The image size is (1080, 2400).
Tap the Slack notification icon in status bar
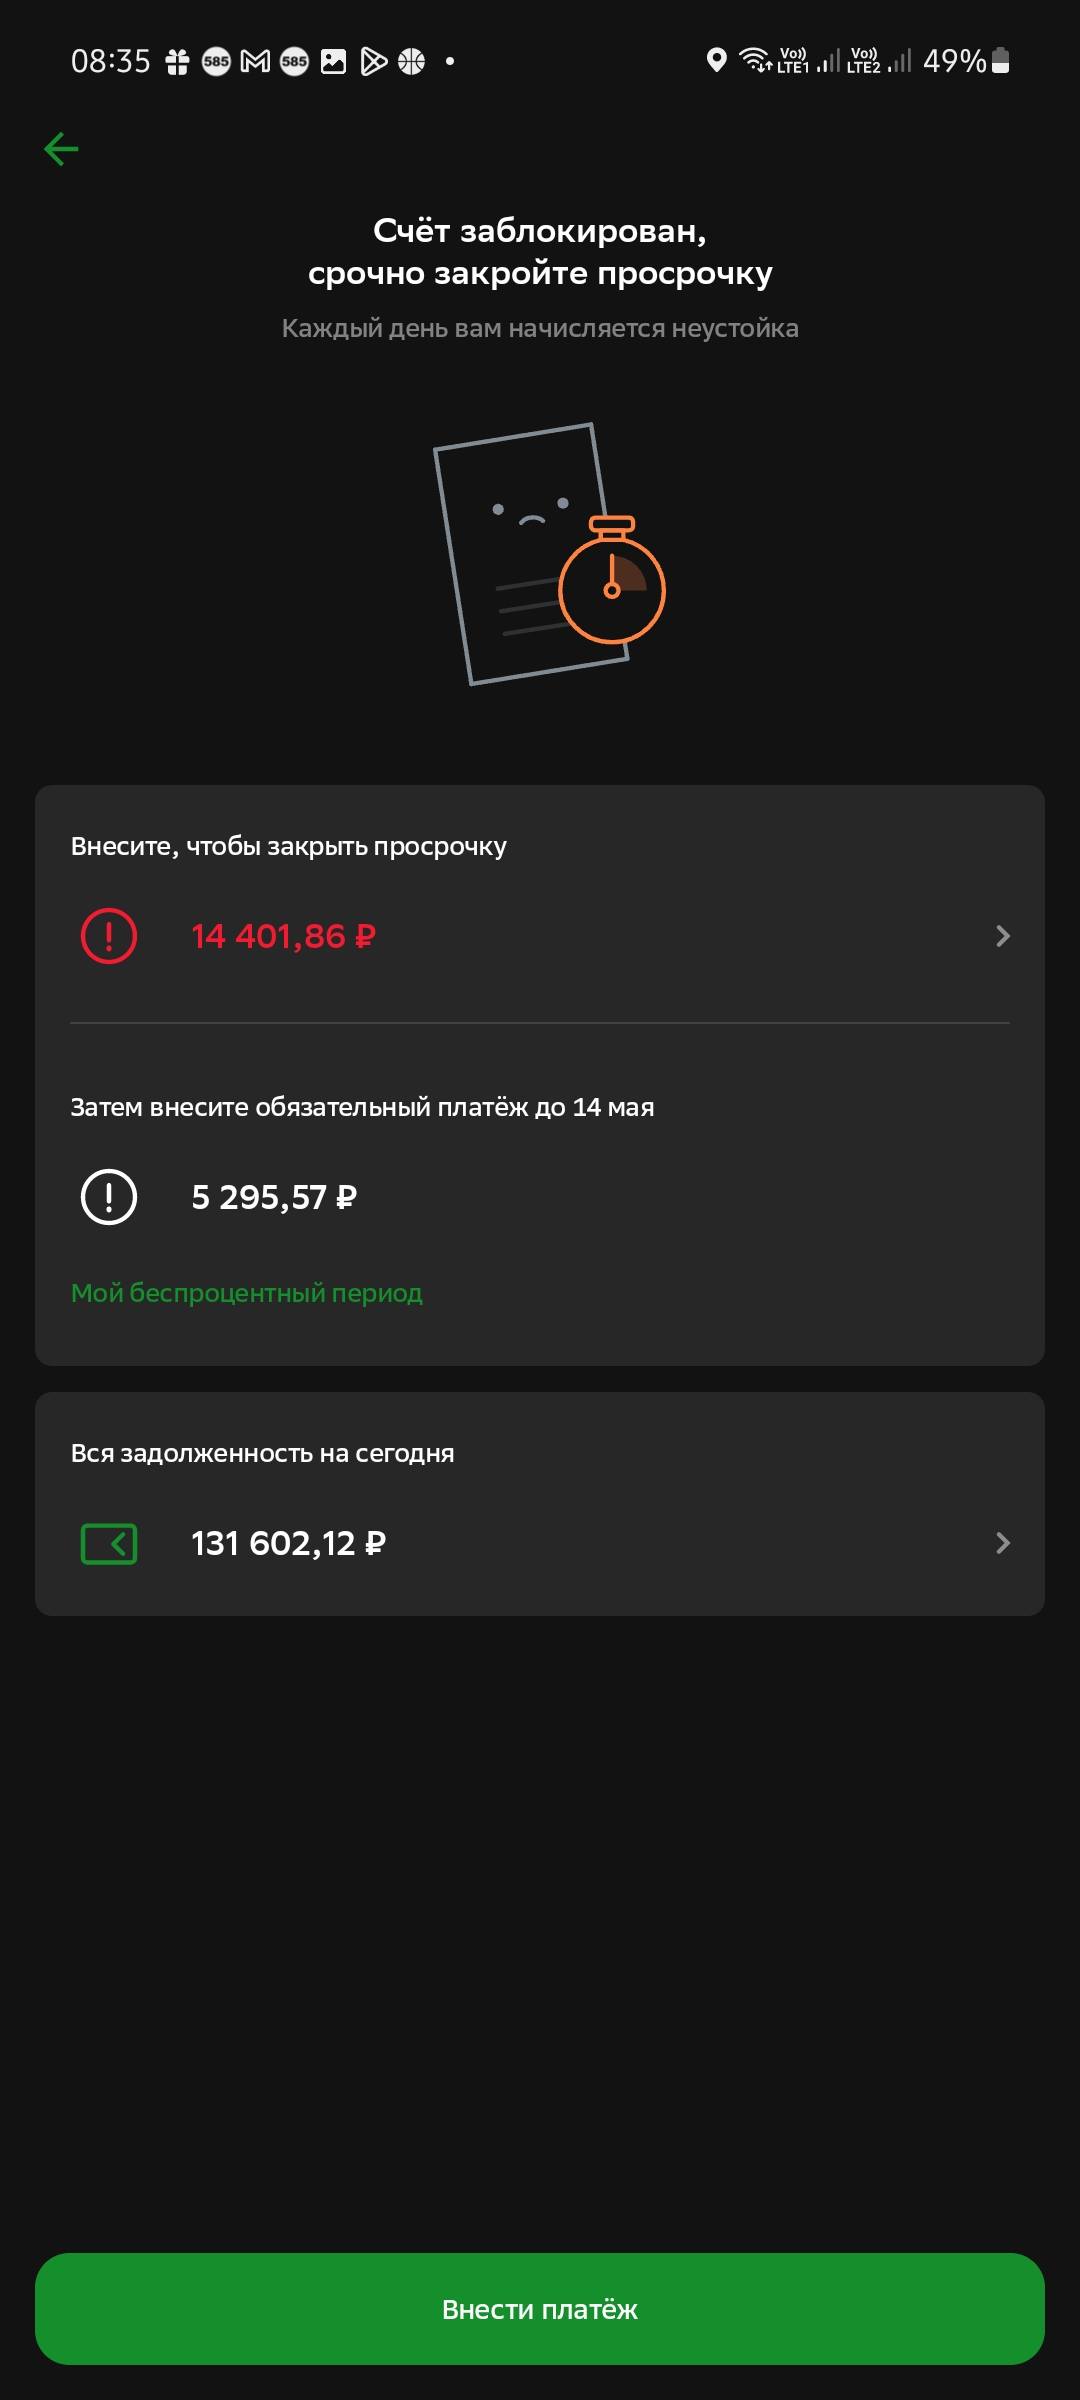177,62
